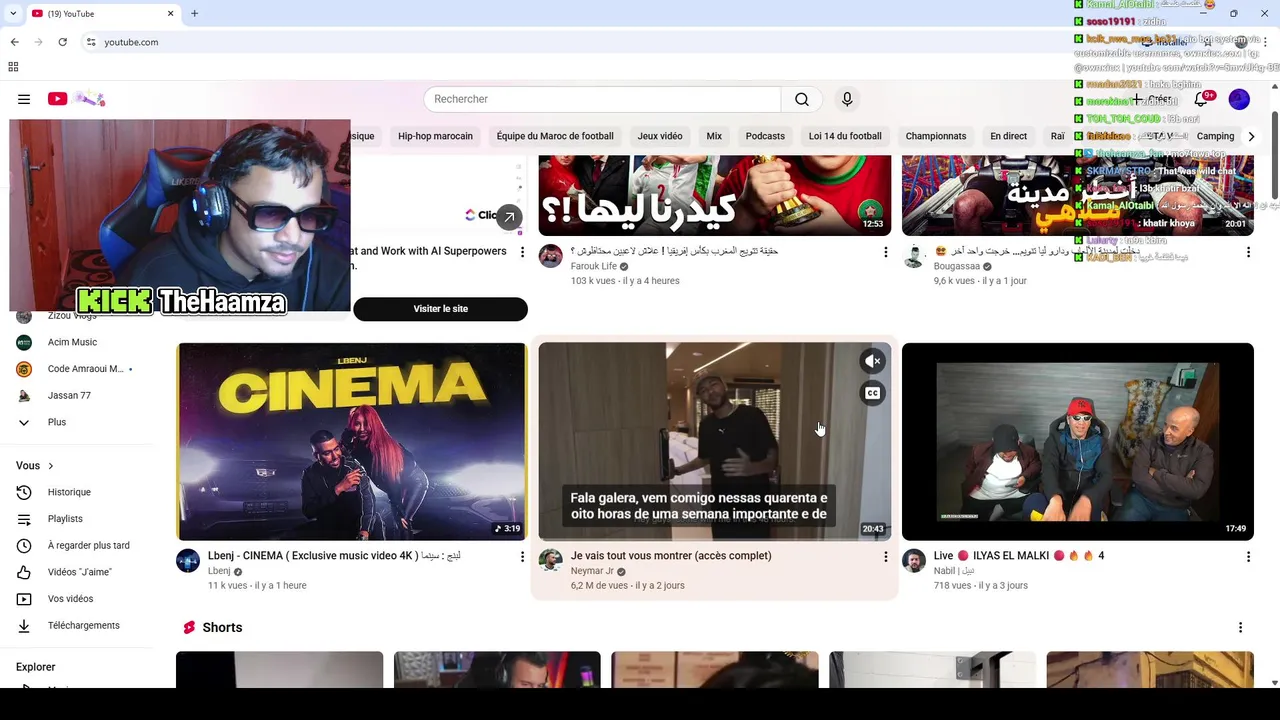Select the Hip-hop marocain chip

point(435,136)
